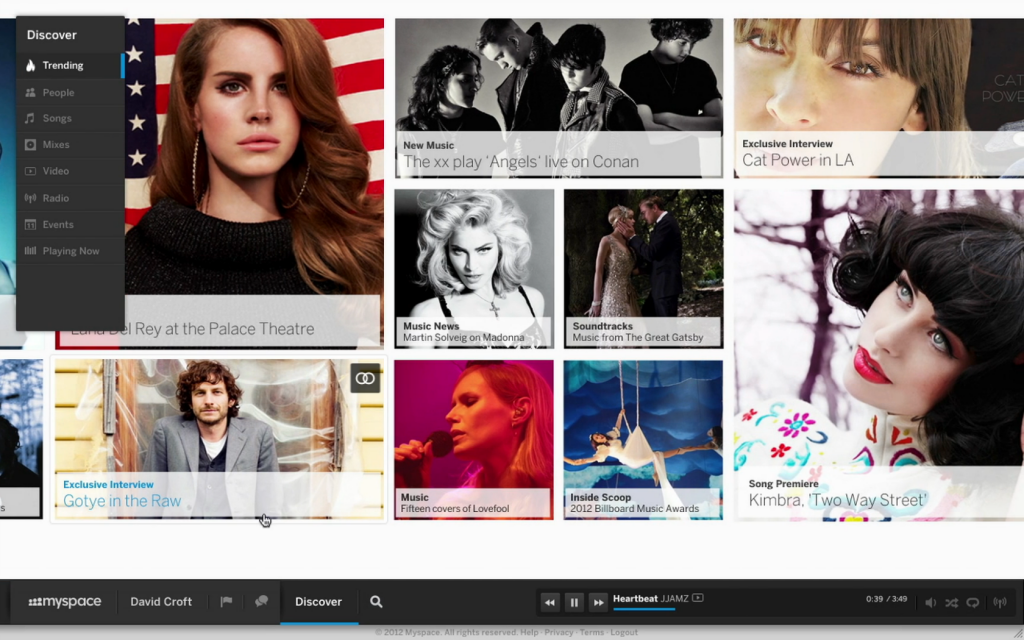Click the bars icon beside Playing Now
Image resolution: width=1024 pixels, height=640 pixels.
pos(30,251)
